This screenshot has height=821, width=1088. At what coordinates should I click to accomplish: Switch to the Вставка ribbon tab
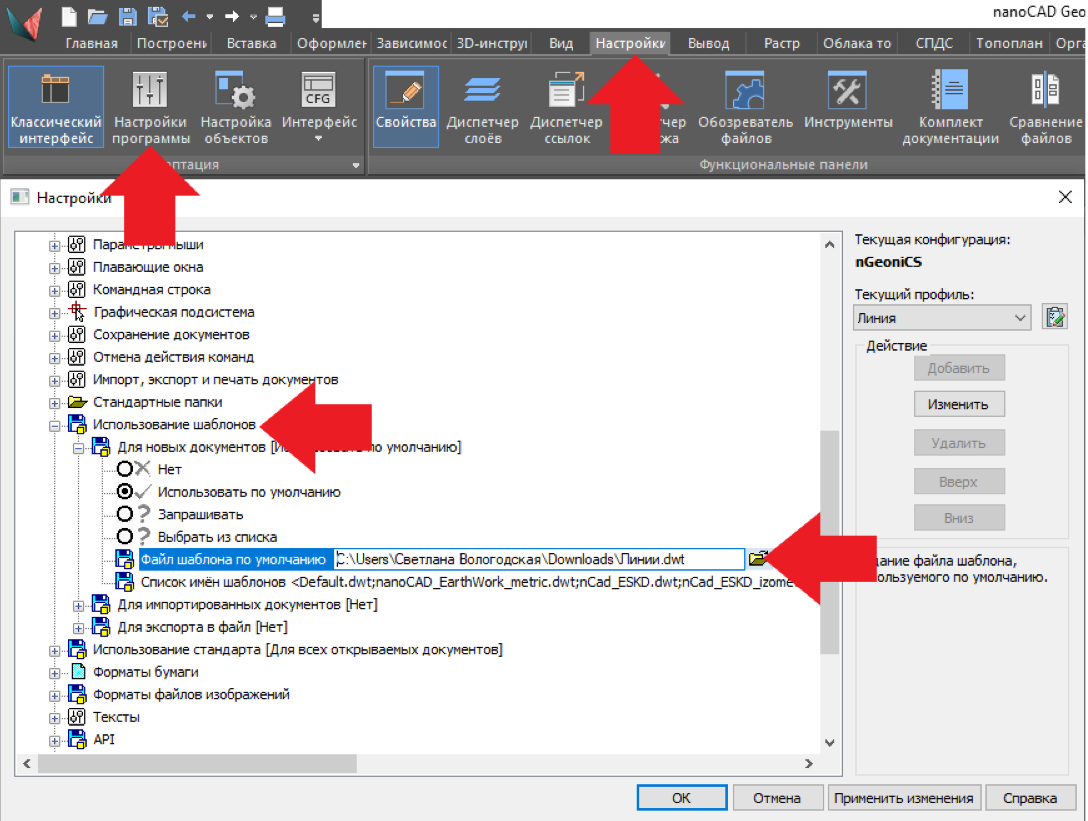[251, 43]
